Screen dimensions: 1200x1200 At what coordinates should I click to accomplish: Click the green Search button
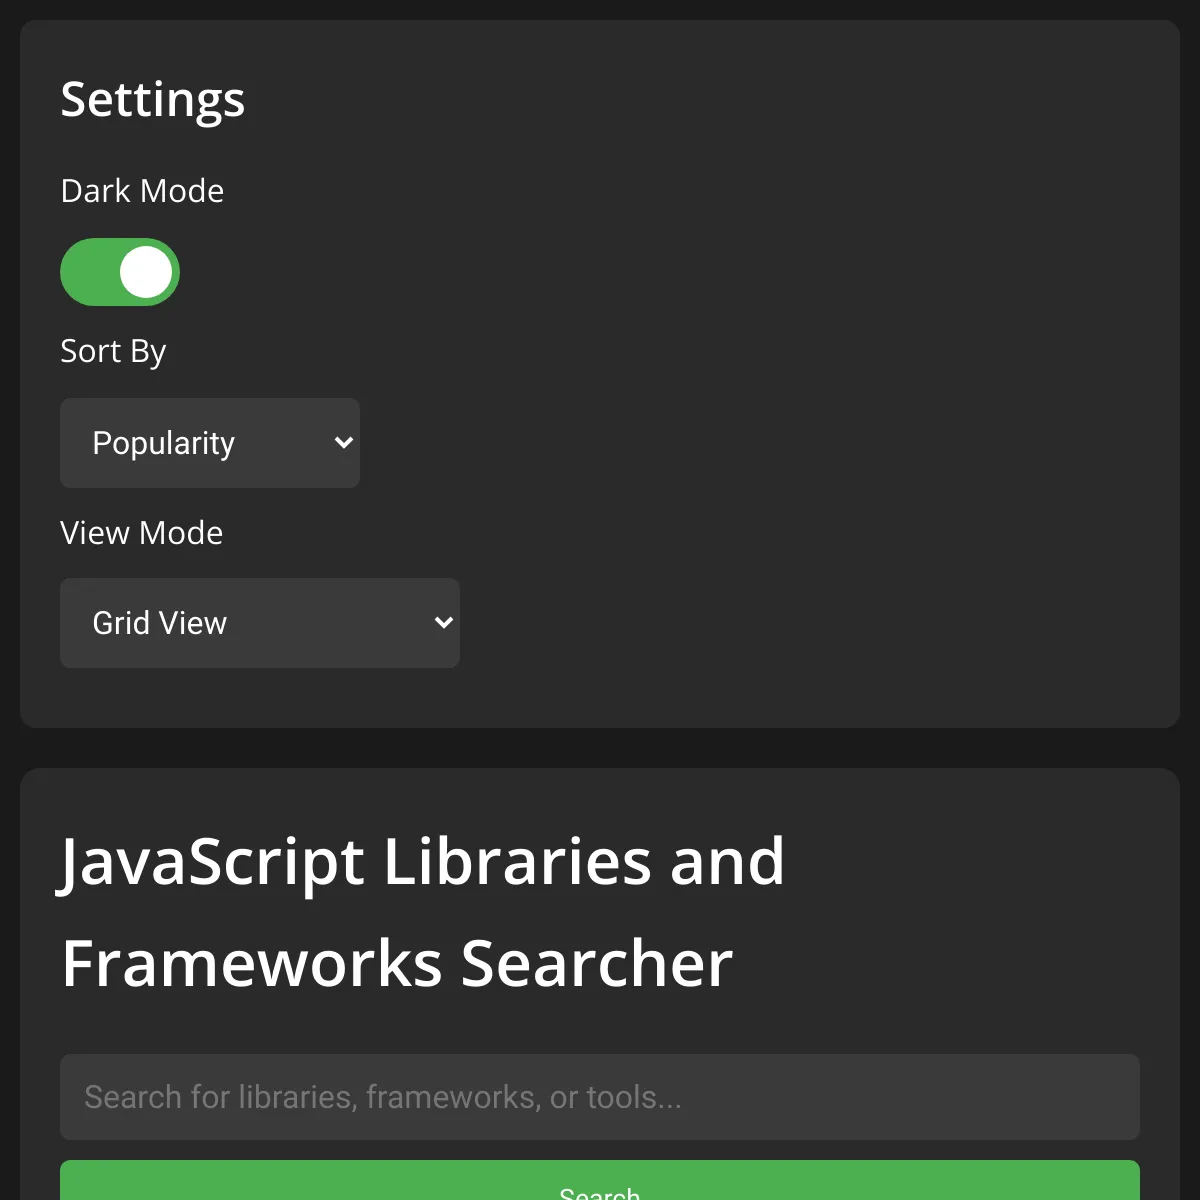tap(600, 1181)
